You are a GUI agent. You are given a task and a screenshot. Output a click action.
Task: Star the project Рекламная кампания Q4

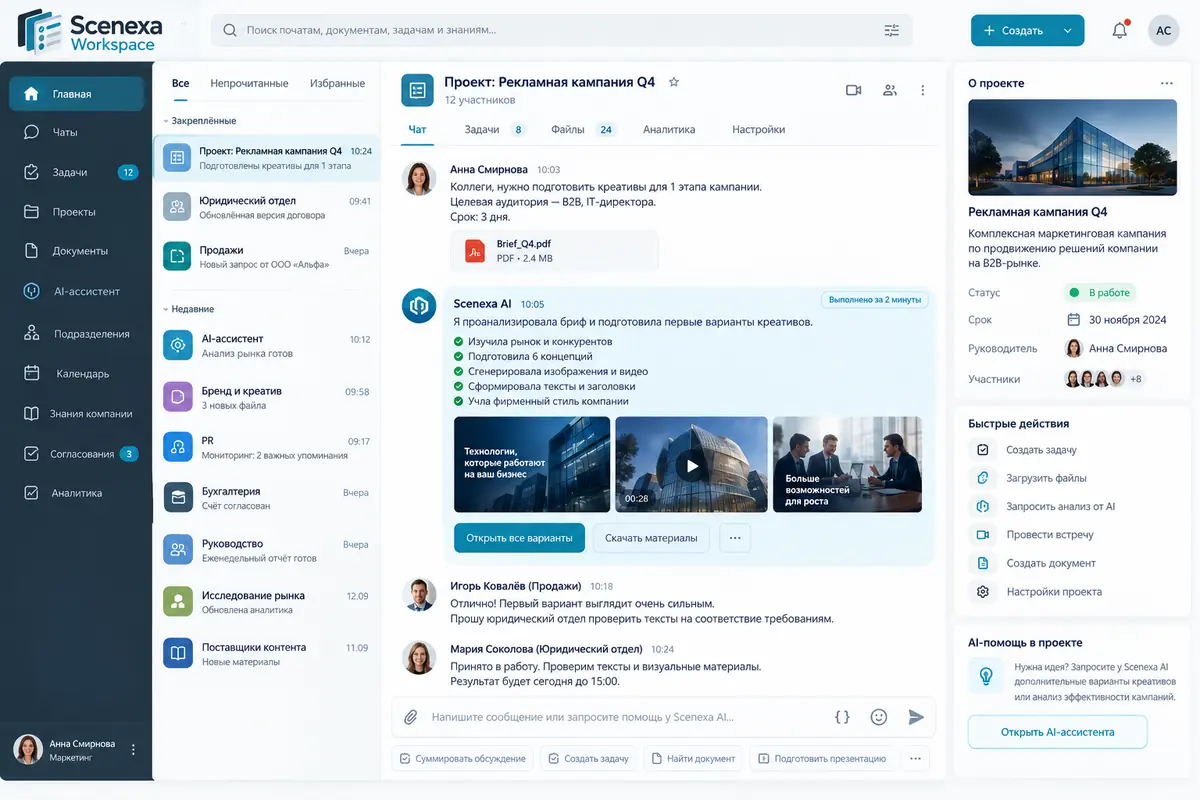click(674, 82)
